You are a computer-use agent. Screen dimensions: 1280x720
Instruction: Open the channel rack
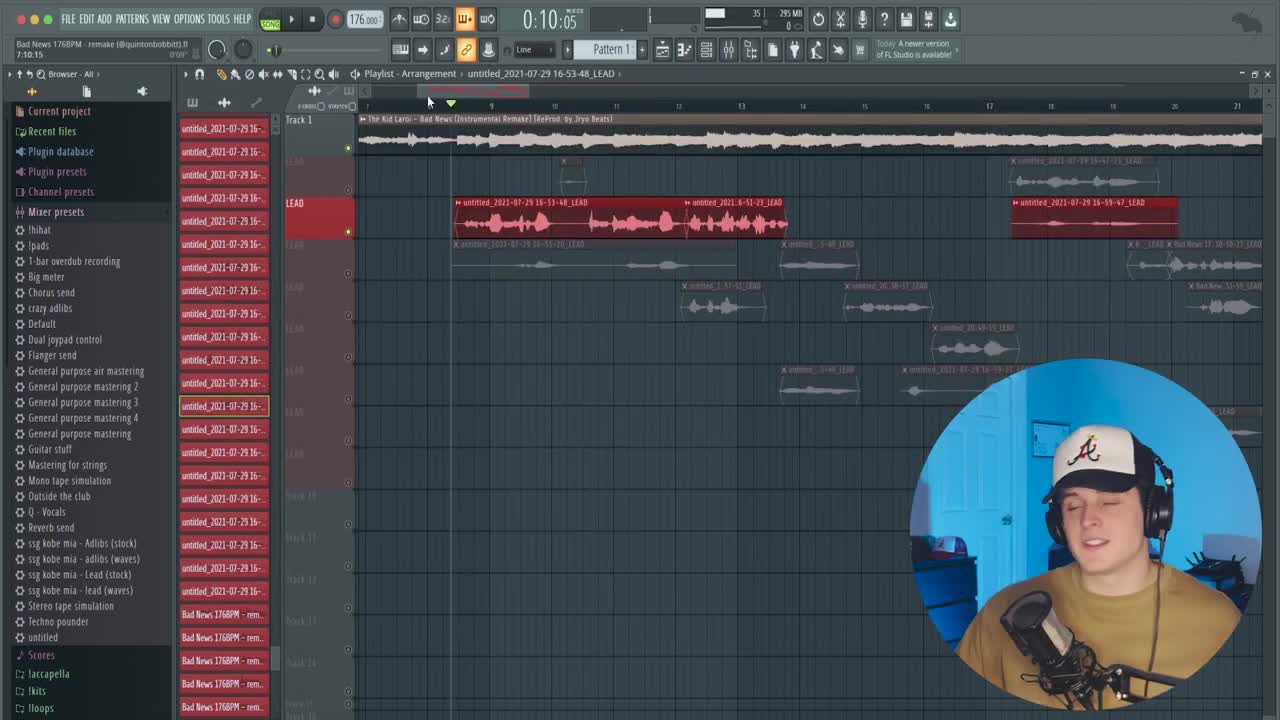pyautogui.click(x=706, y=50)
